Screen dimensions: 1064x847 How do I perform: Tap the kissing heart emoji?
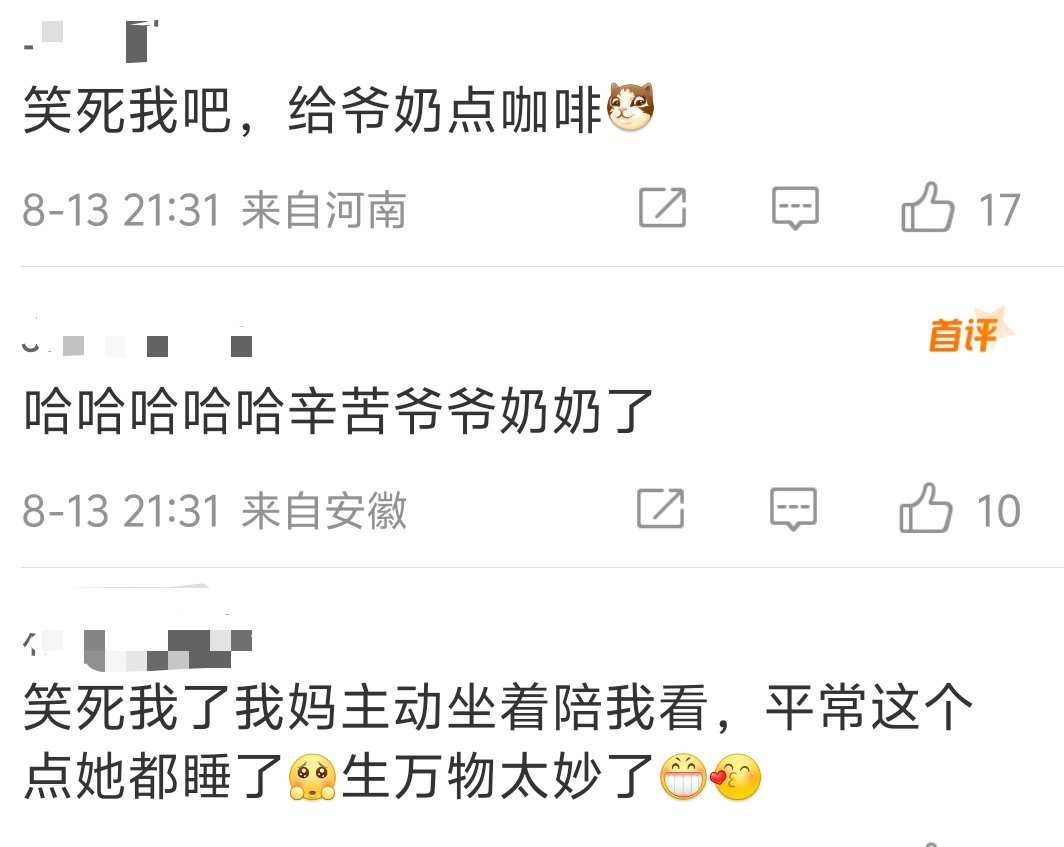[736, 776]
